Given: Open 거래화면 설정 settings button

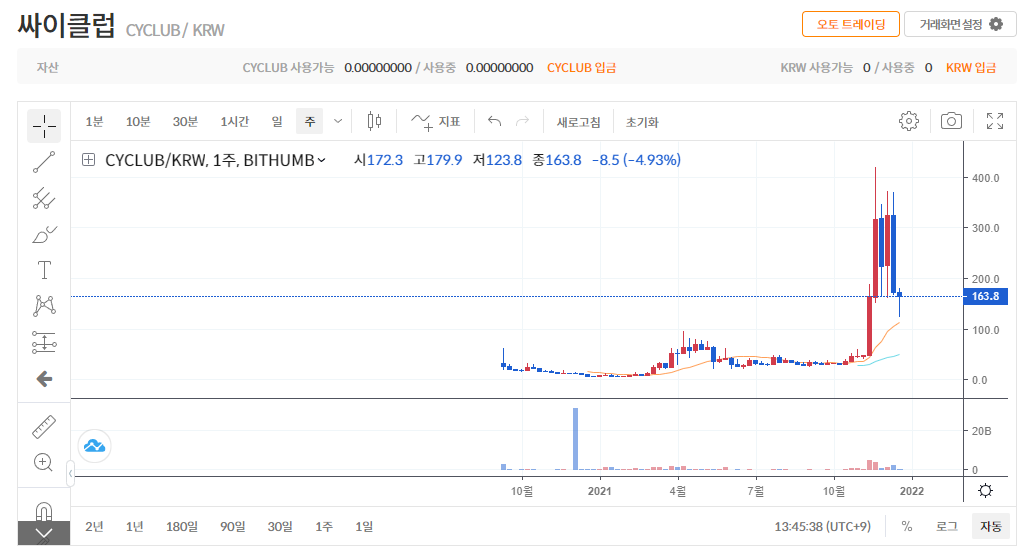Looking at the screenshot, I should tap(960, 24).
